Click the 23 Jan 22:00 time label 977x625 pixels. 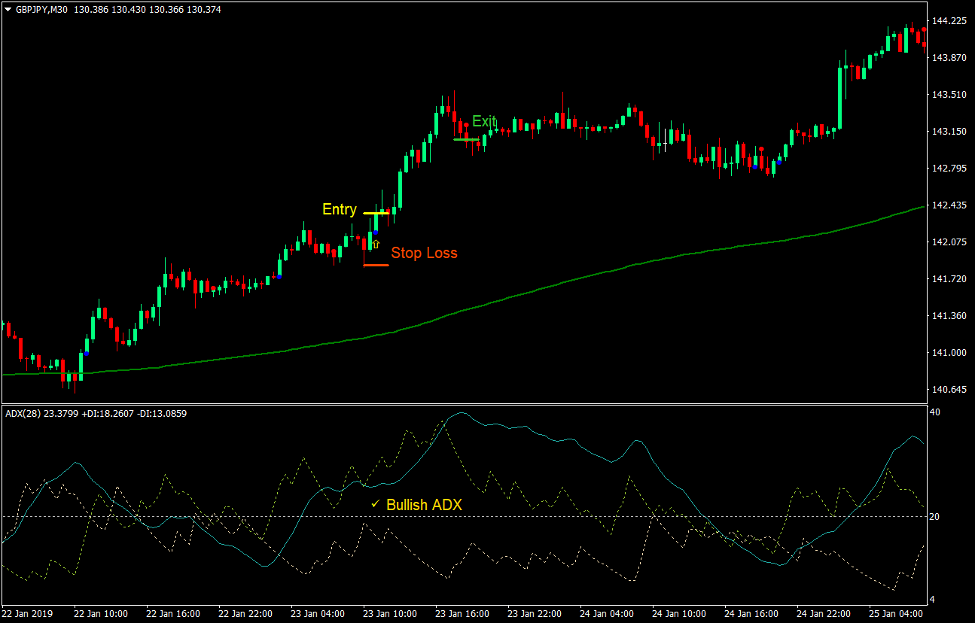535,614
